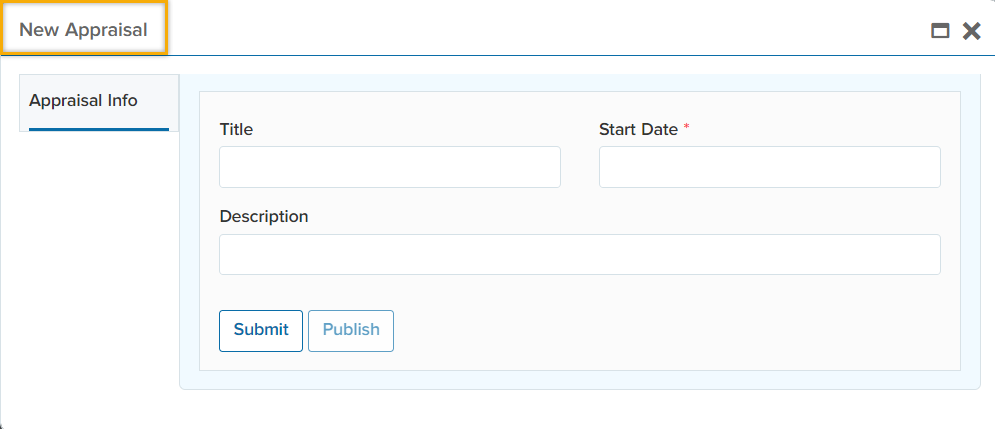Click the Start Date label text
Image resolution: width=995 pixels, height=429 pixels.
(638, 129)
